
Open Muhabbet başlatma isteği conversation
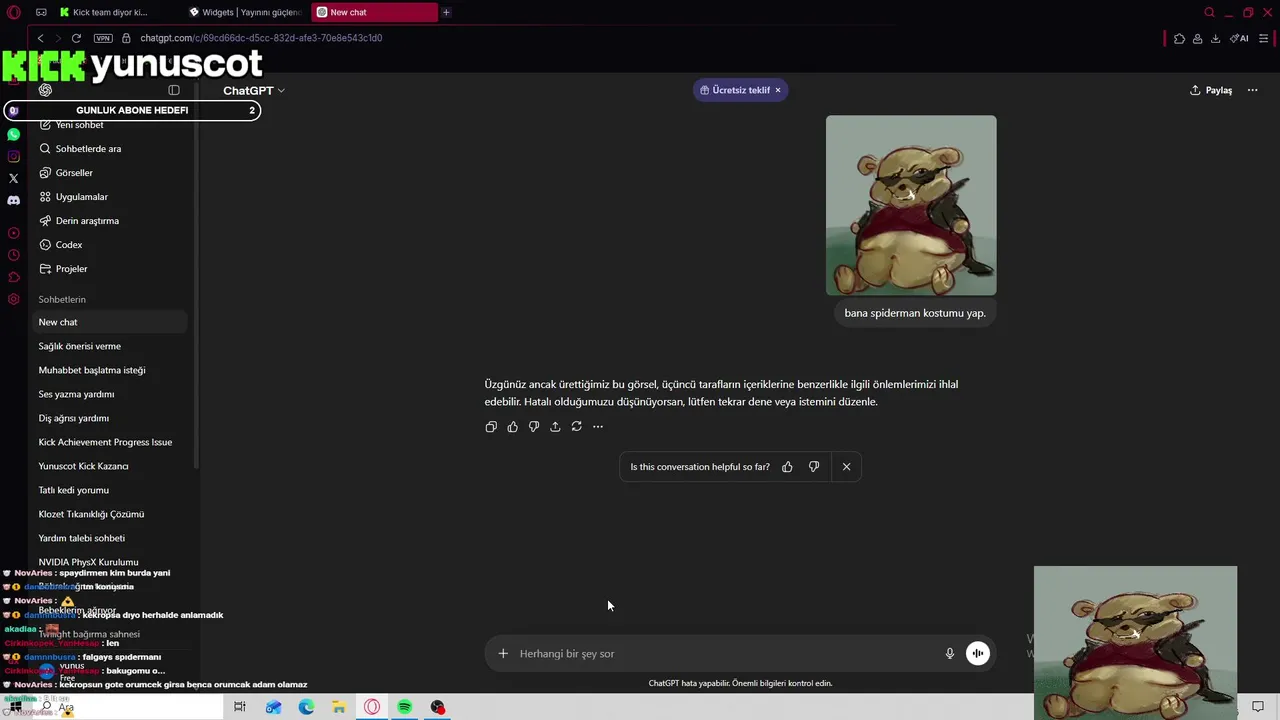tap(110, 370)
